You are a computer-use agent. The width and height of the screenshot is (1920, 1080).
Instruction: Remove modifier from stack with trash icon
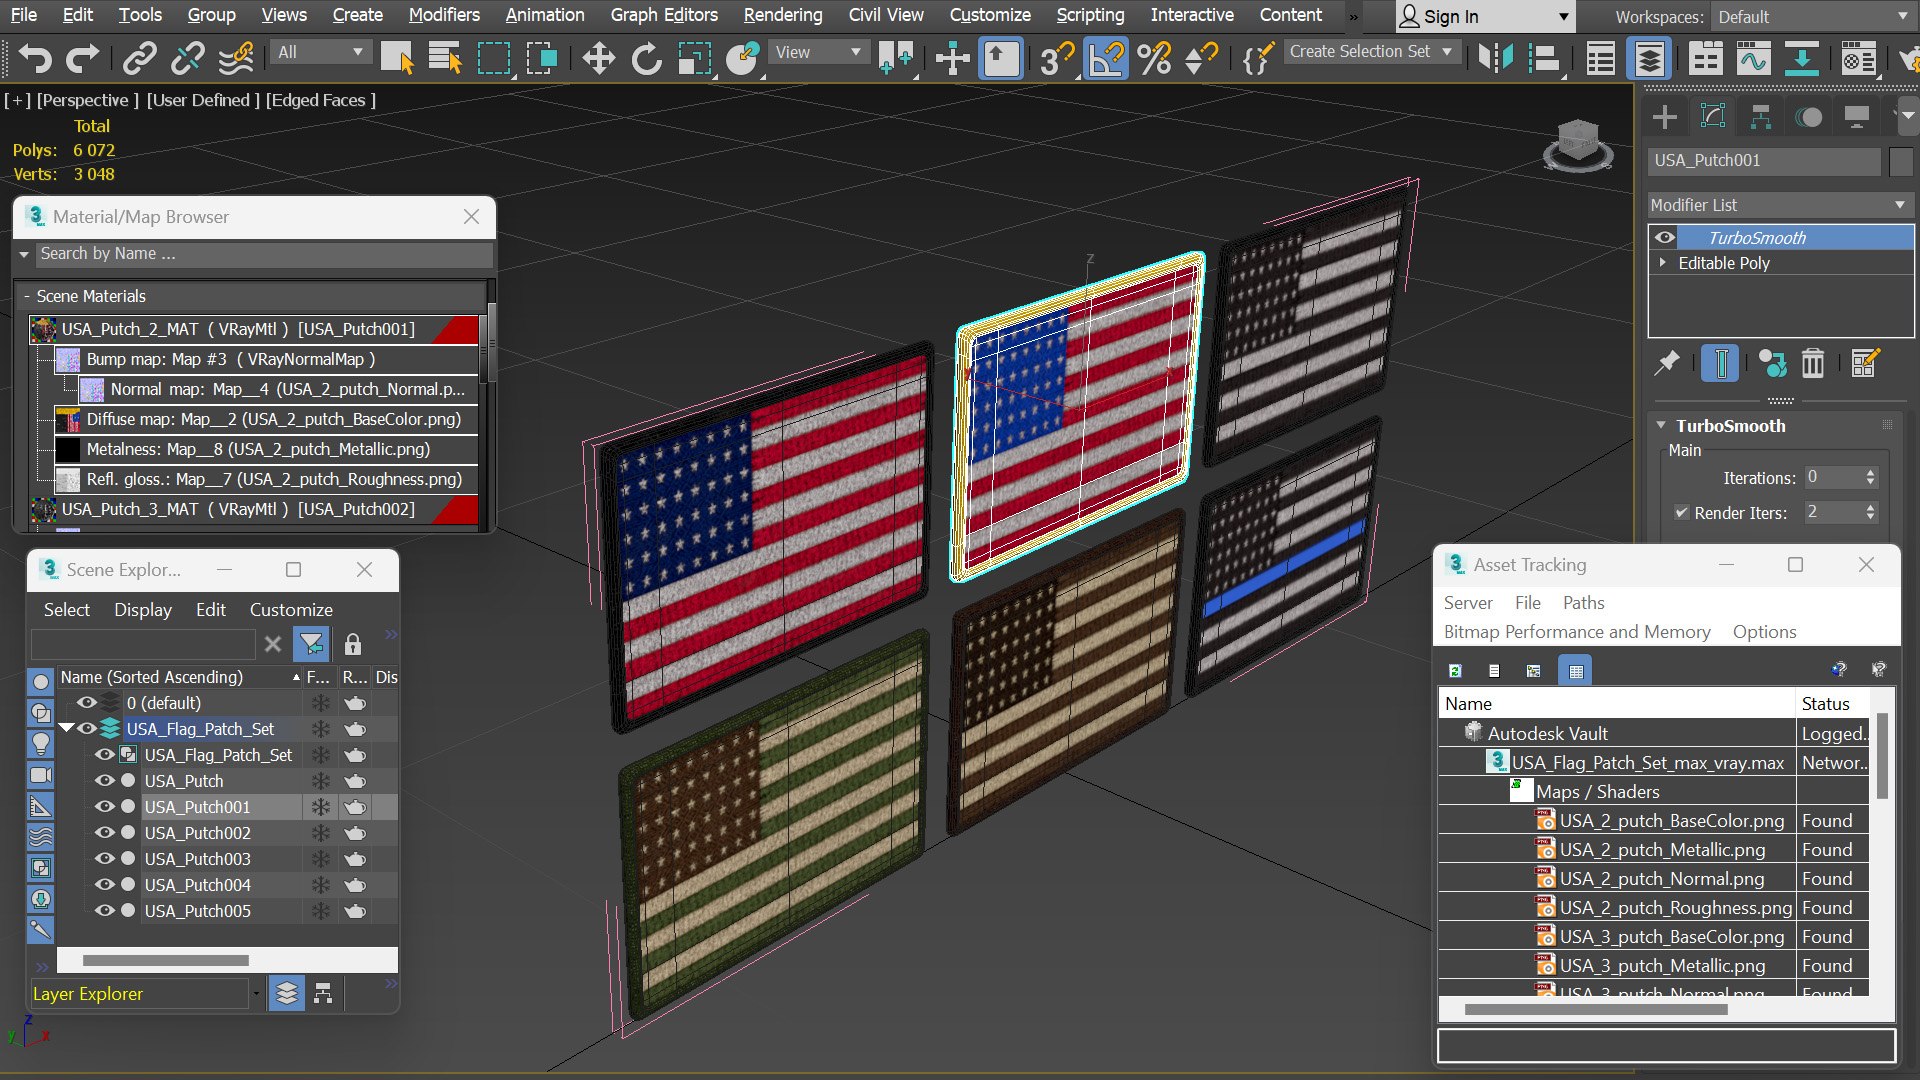point(1813,364)
